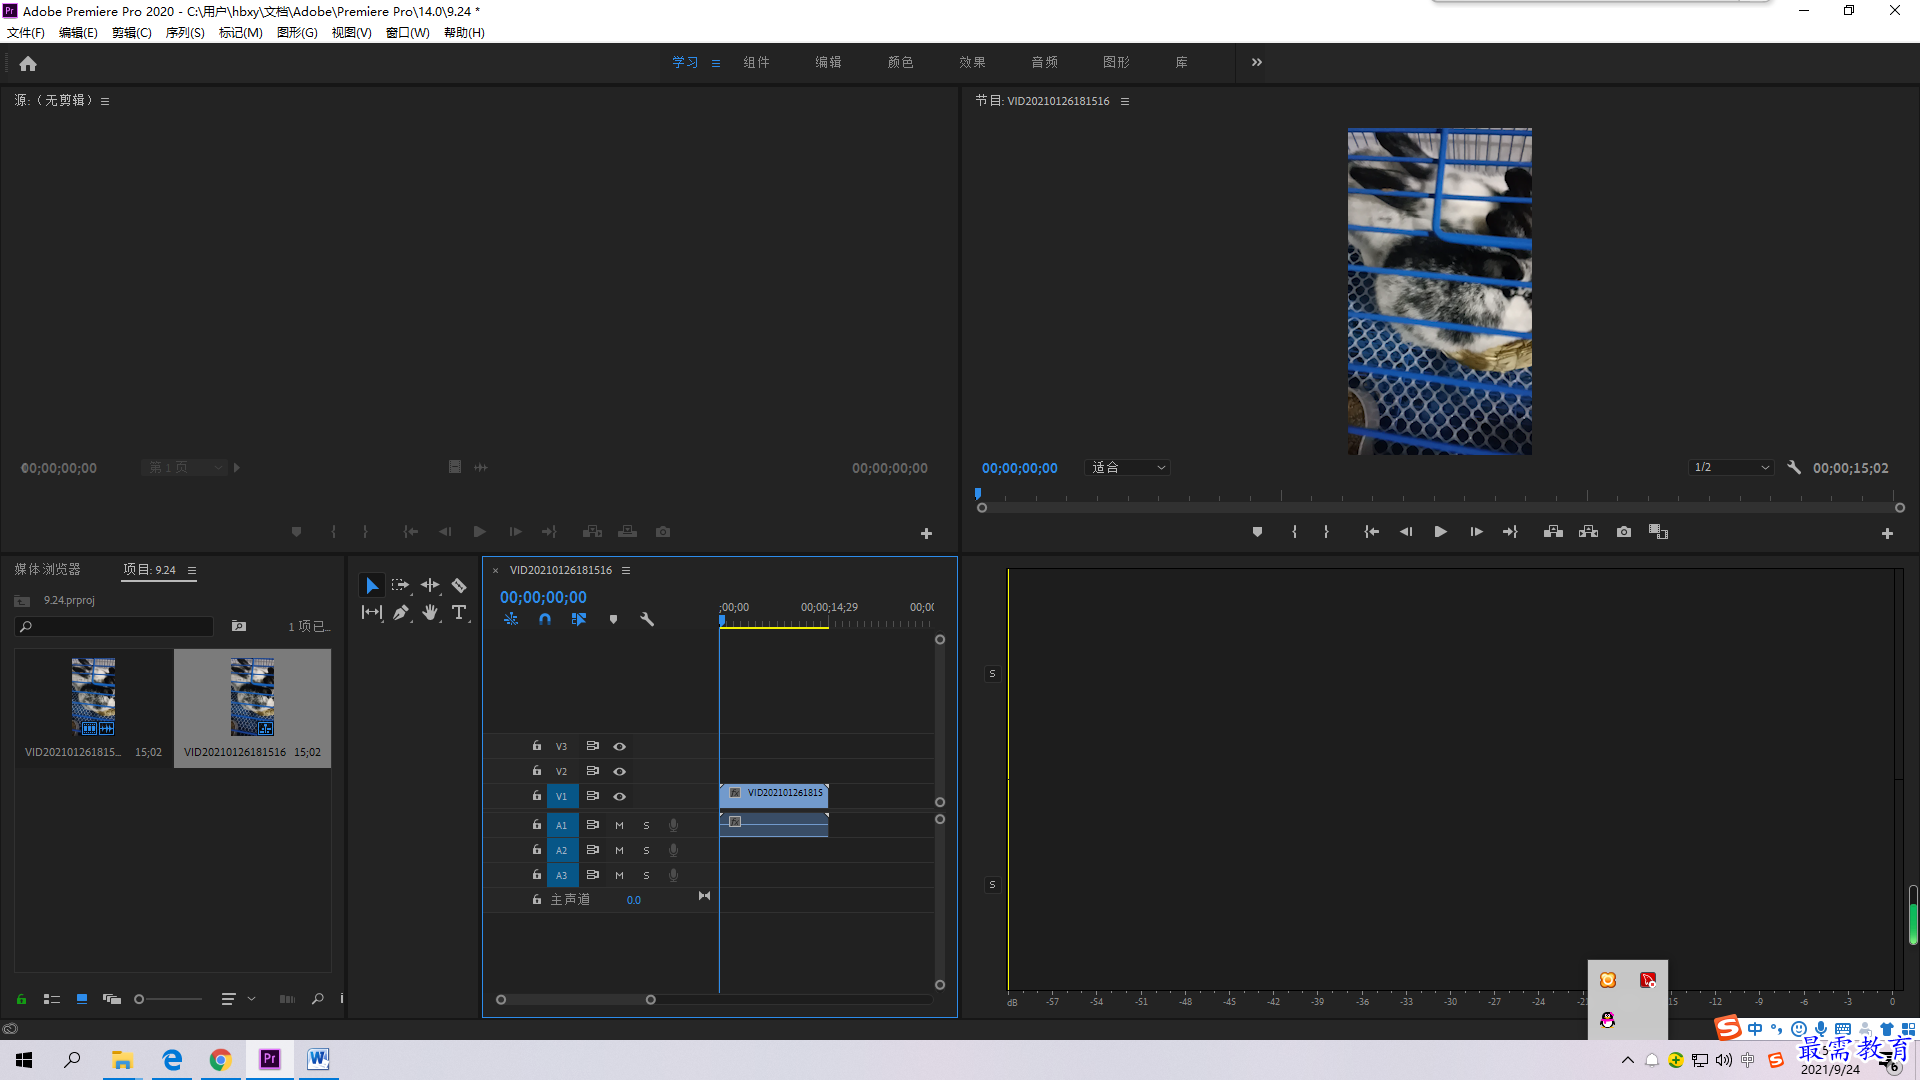Open source monitor panel menu
The image size is (1920, 1080).
click(x=105, y=101)
